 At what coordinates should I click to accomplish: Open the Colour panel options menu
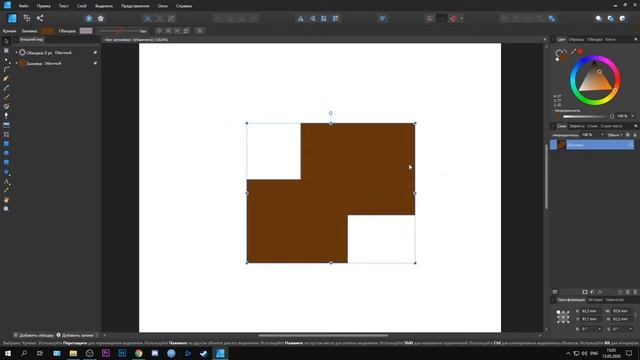point(636,39)
